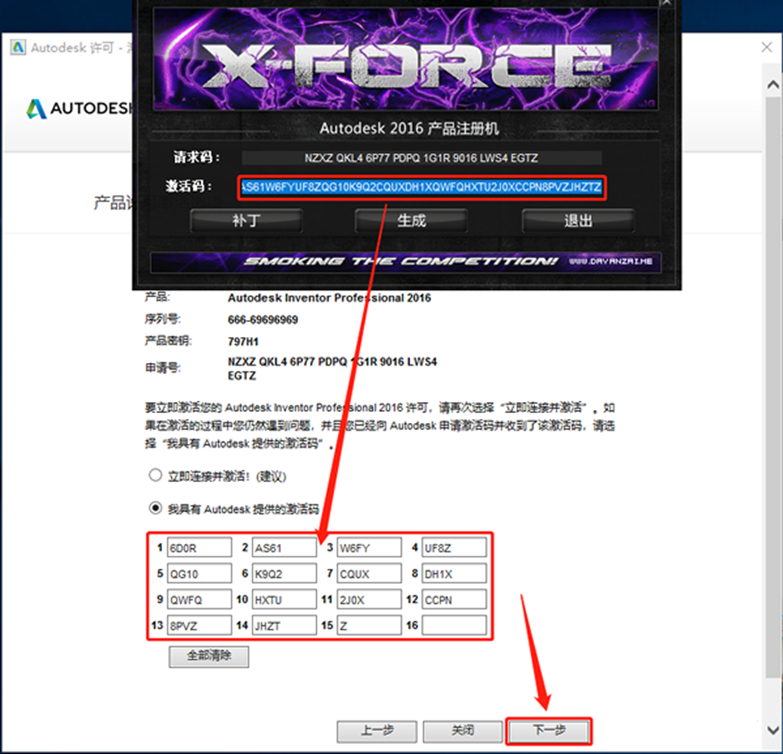The image size is (783, 754).
Task: Click the 补丁 button
Action: coord(246,220)
